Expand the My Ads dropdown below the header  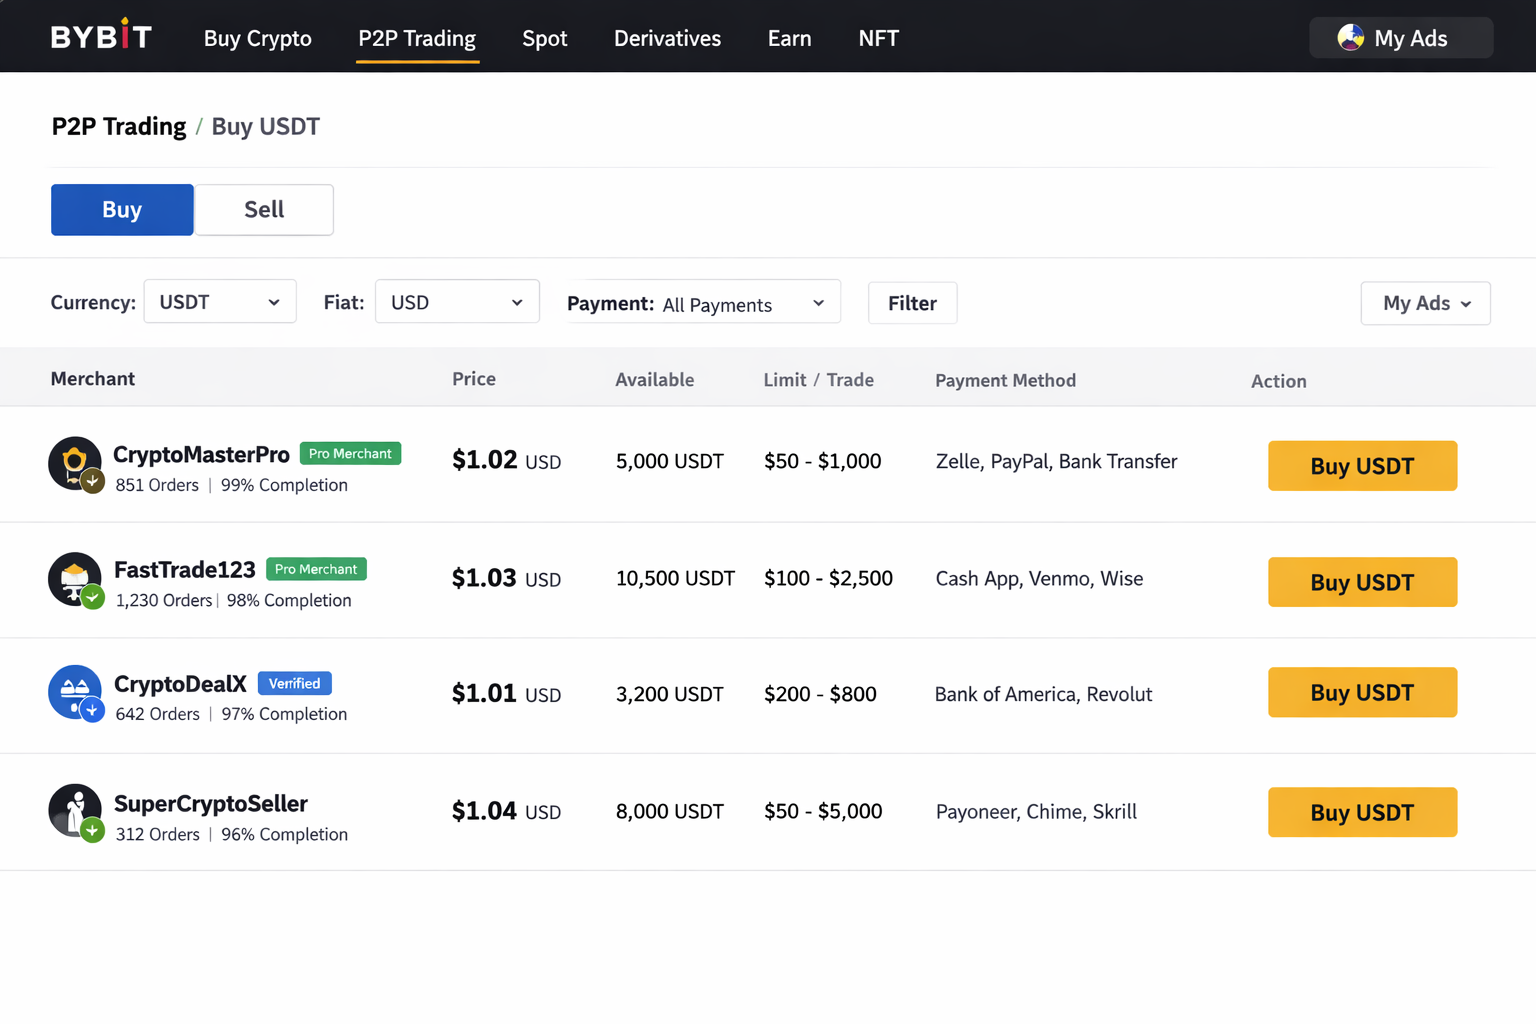1425,303
